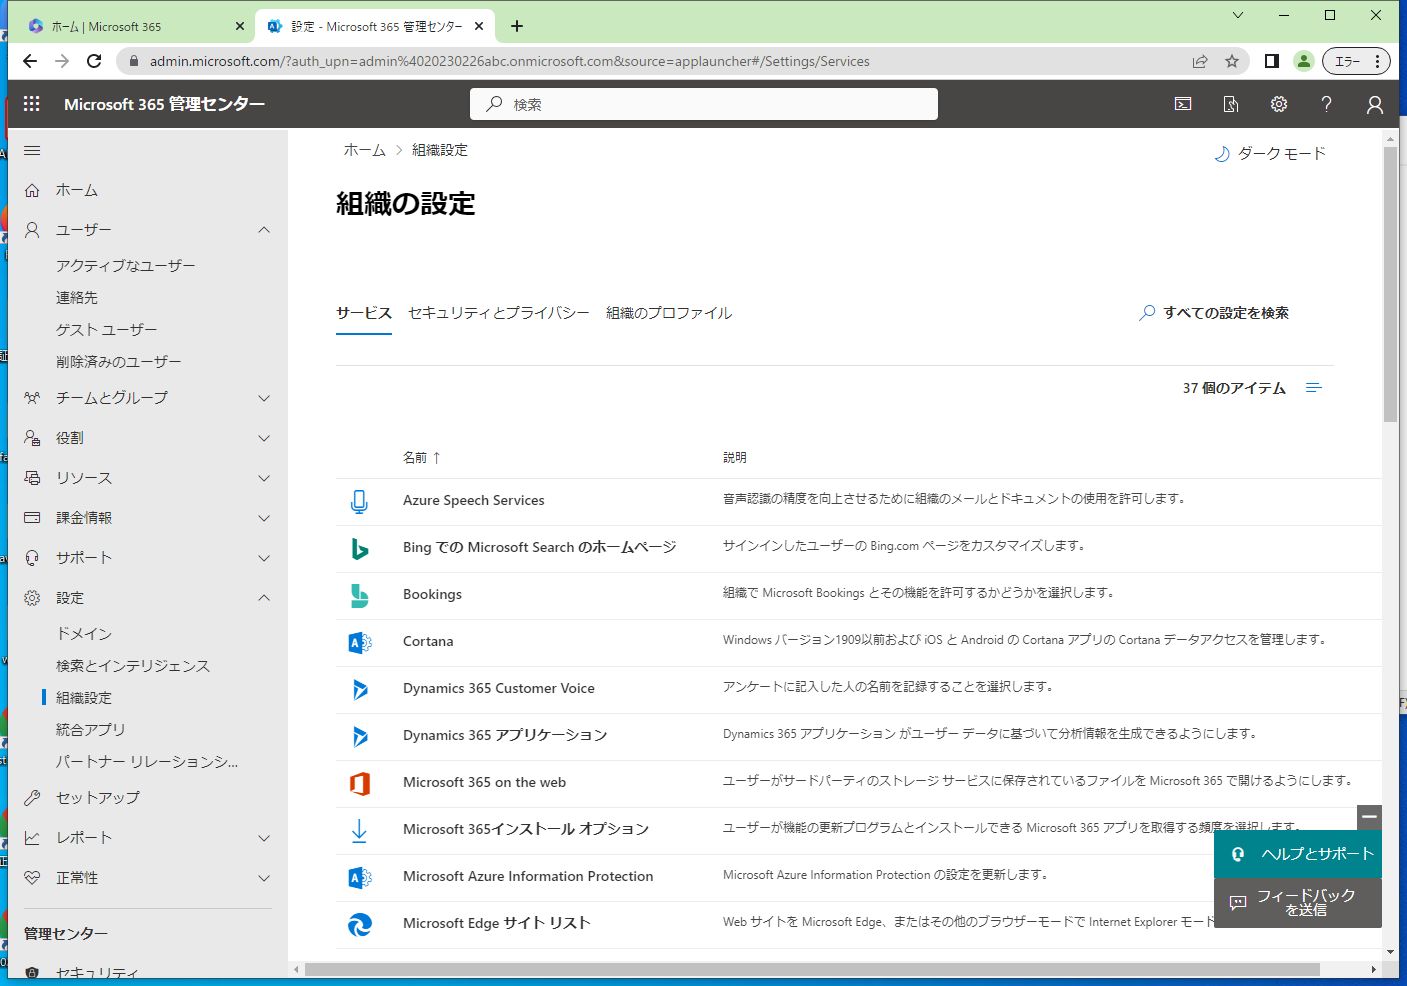Viewport: 1407px width, 986px height.
Task: Click the Bing icon in services list
Action: tap(359, 548)
